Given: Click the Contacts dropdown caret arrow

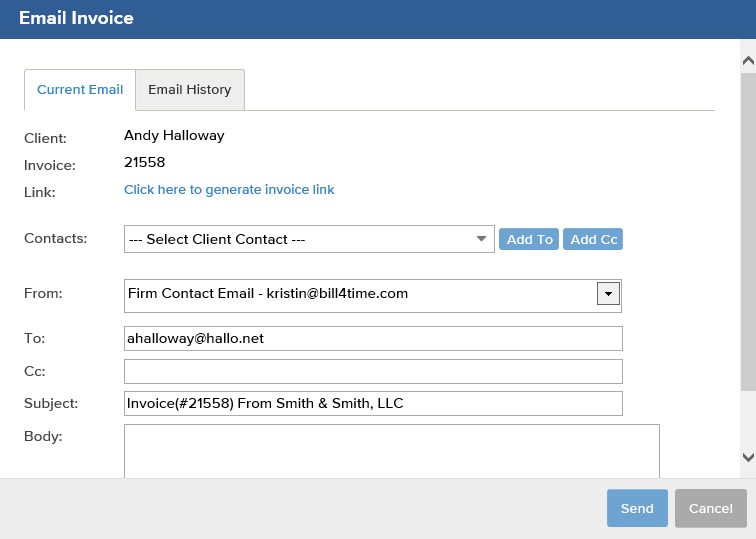Looking at the screenshot, I should click(x=481, y=239).
